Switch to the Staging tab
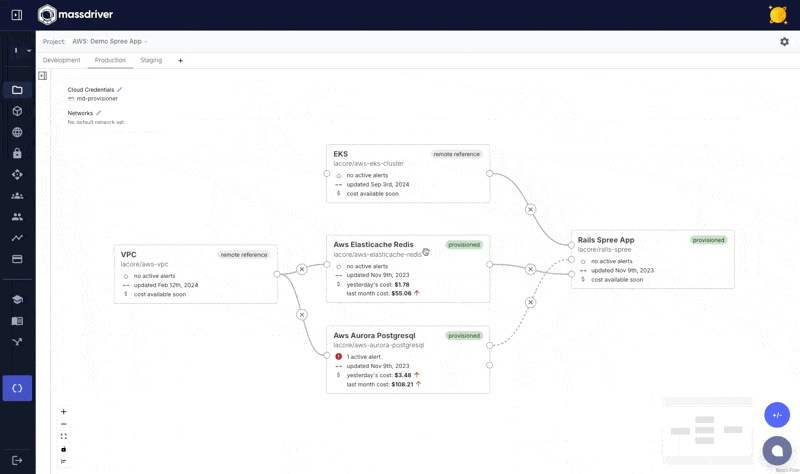The width and height of the screenshot is (800, 474). [x=151, y=60]
